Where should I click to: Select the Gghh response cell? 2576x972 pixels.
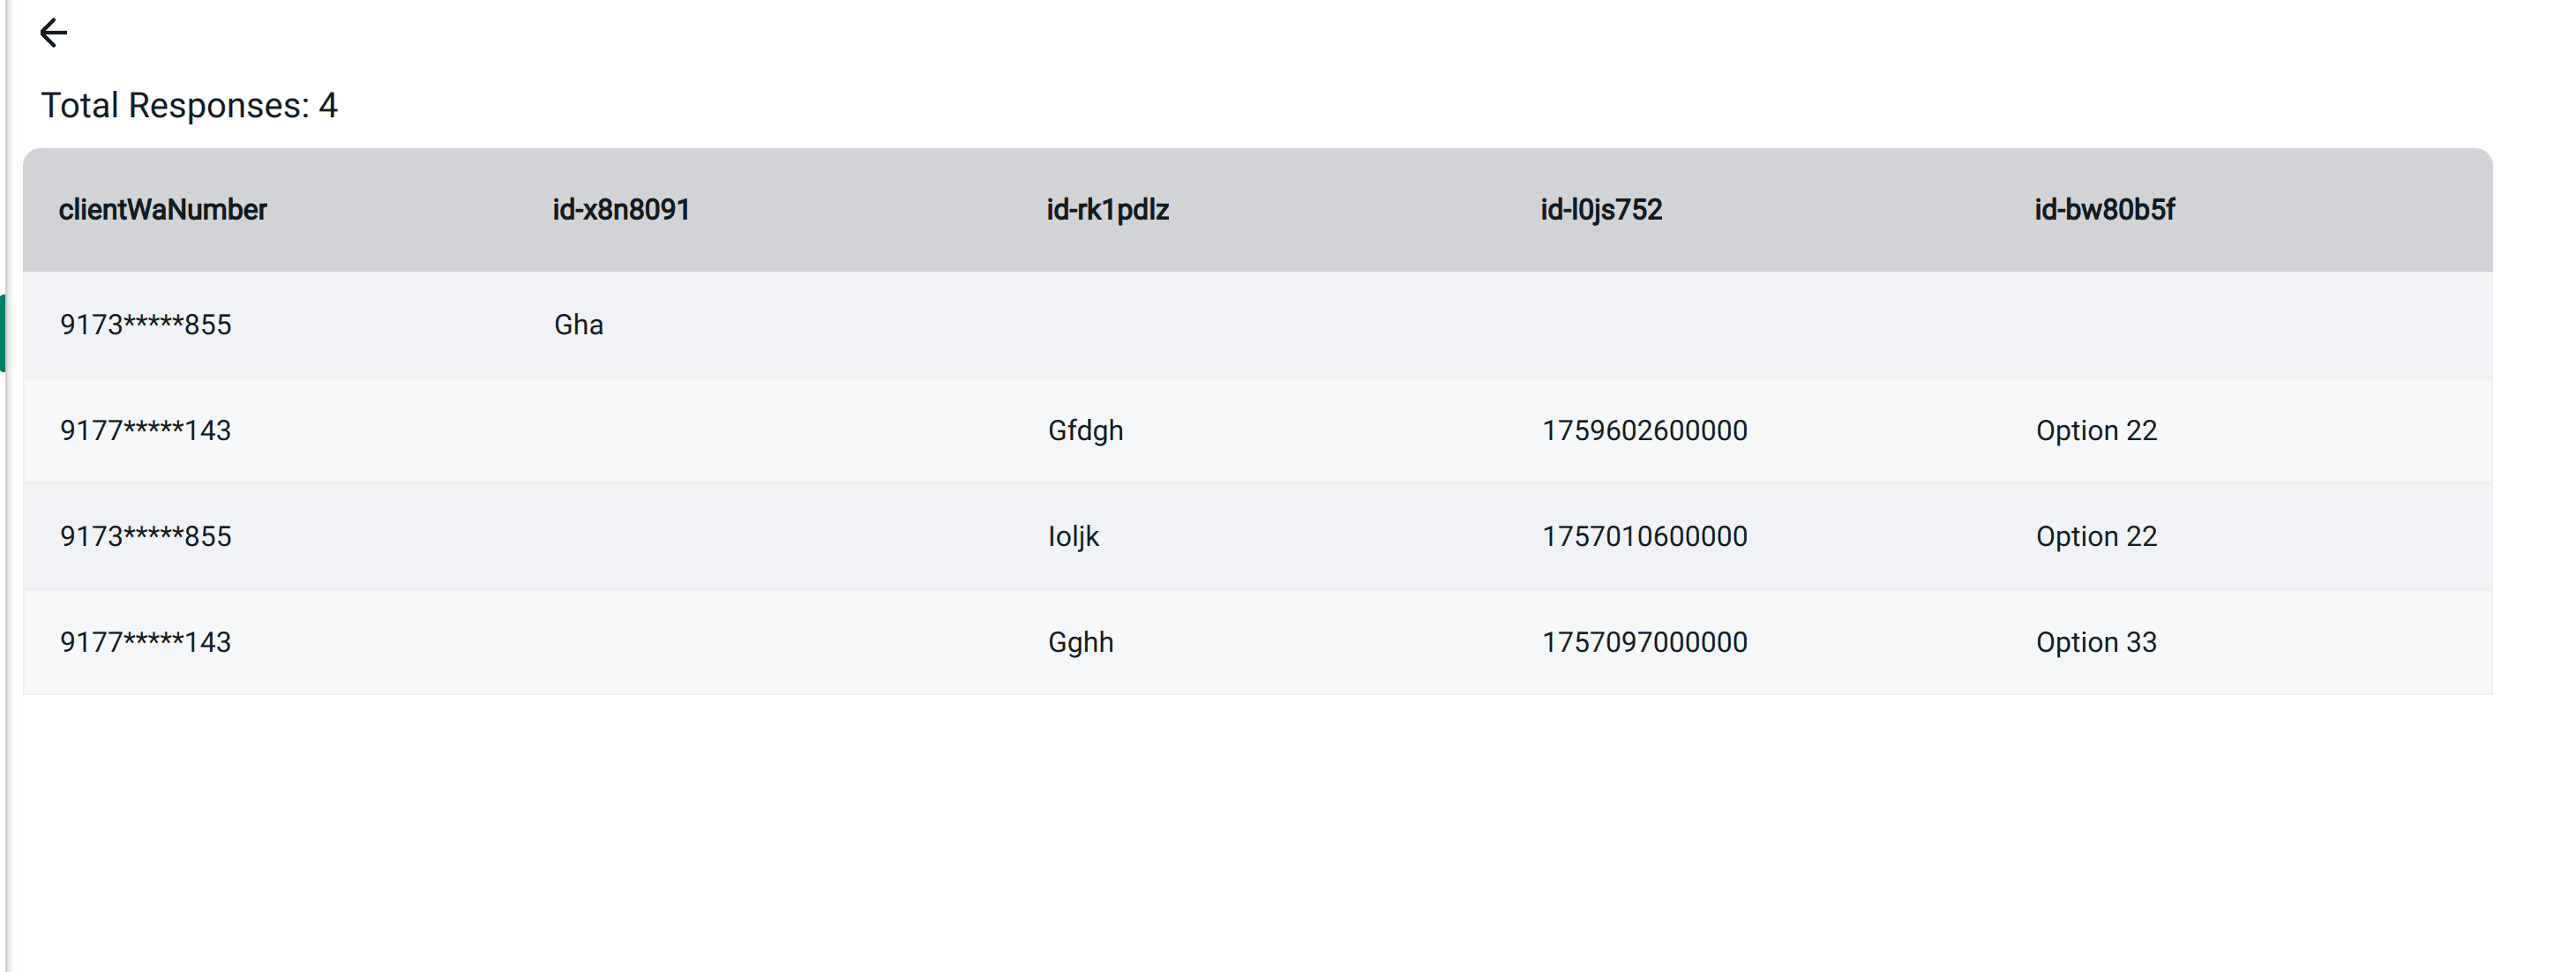pos(1080,642)
